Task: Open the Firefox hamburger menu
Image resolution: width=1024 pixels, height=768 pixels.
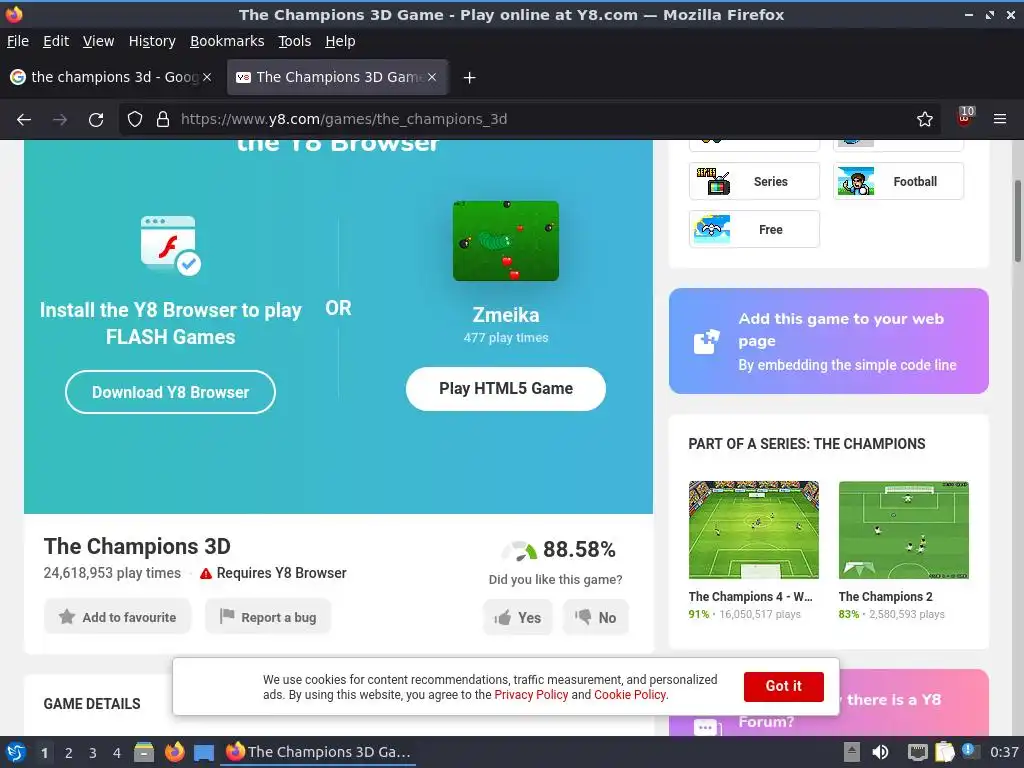Action: click(x=999, y=120)
